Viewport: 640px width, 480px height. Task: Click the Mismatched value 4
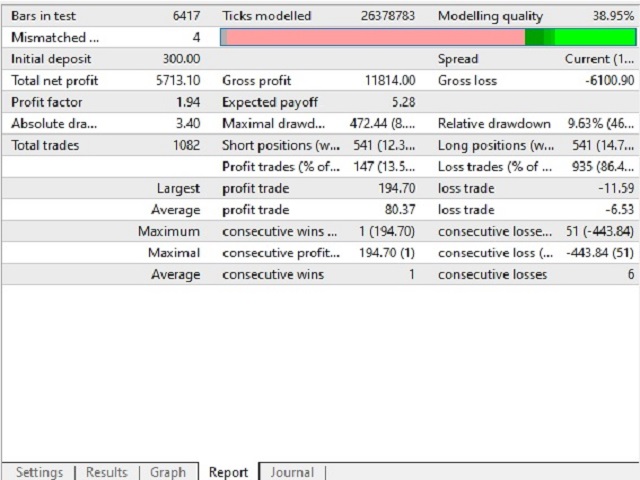(x=196, y=38)
